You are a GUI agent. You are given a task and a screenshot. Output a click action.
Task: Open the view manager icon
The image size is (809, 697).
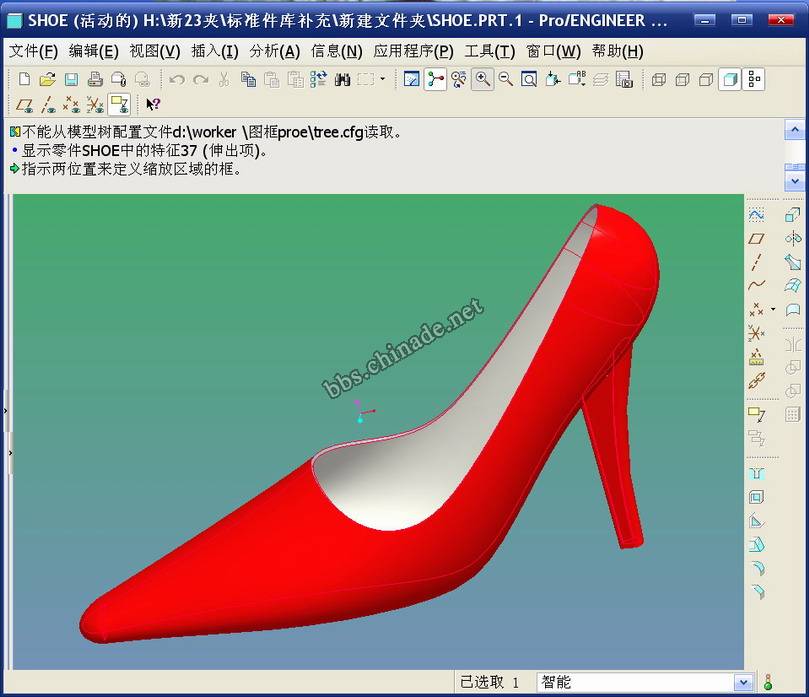tap(624, 79)
